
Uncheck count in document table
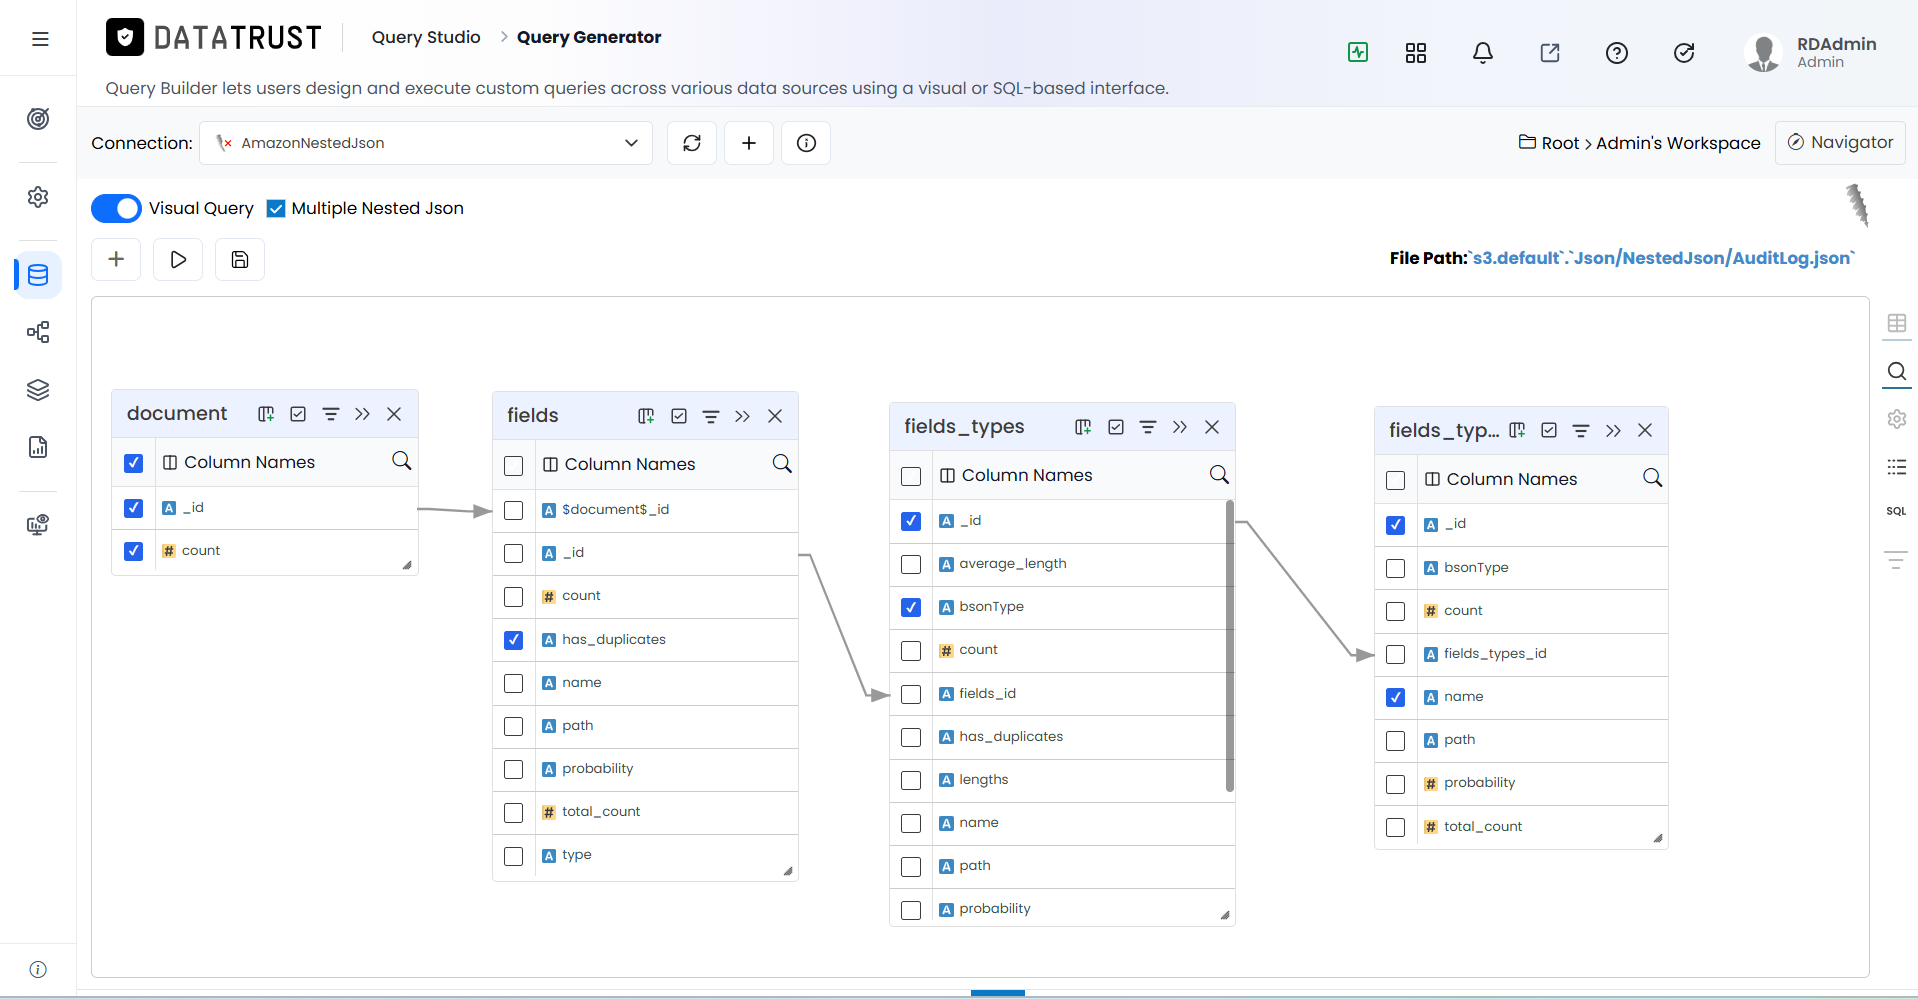click(133, 551)
